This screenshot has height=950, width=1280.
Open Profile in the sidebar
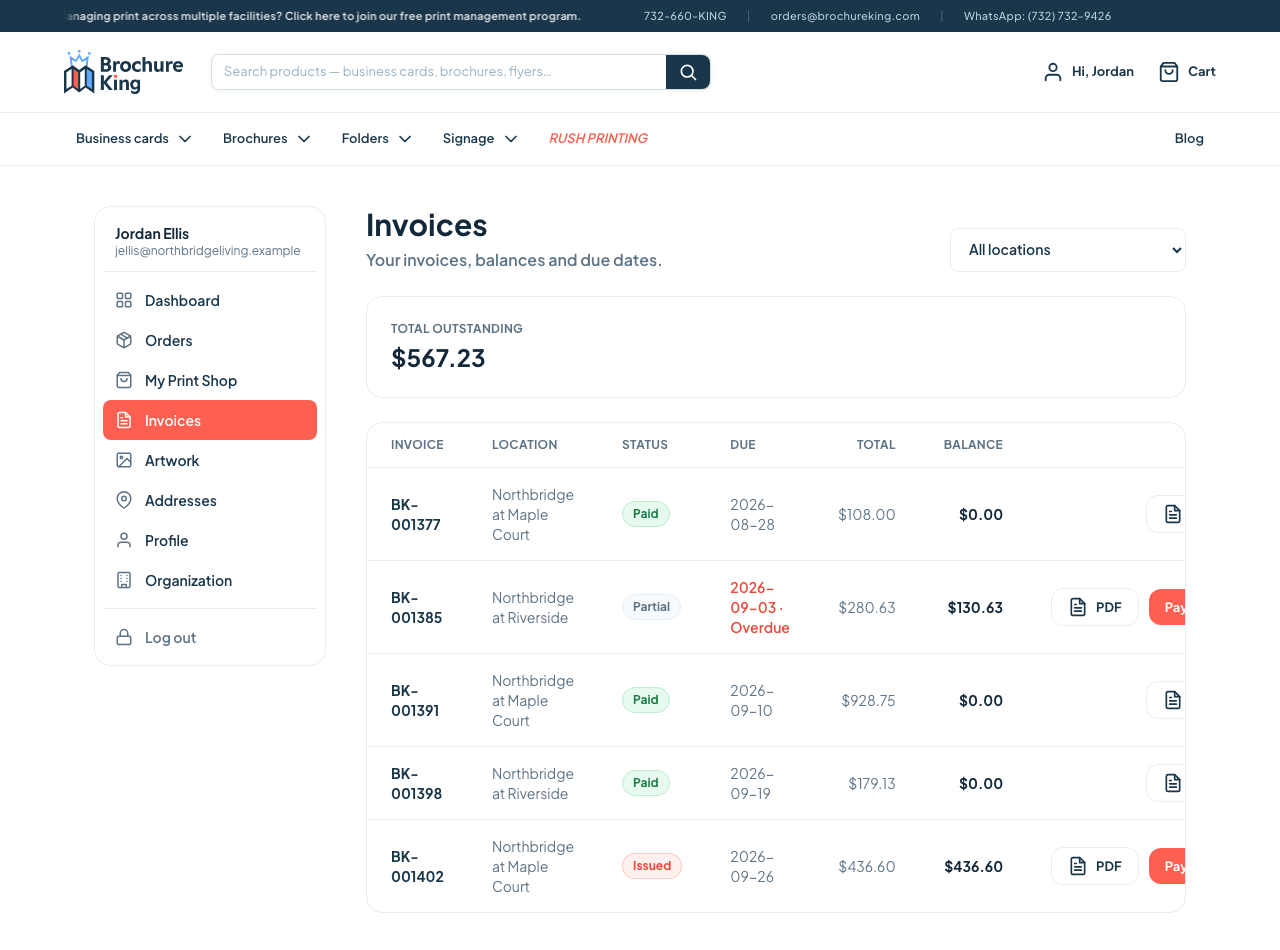pos(210,540)
